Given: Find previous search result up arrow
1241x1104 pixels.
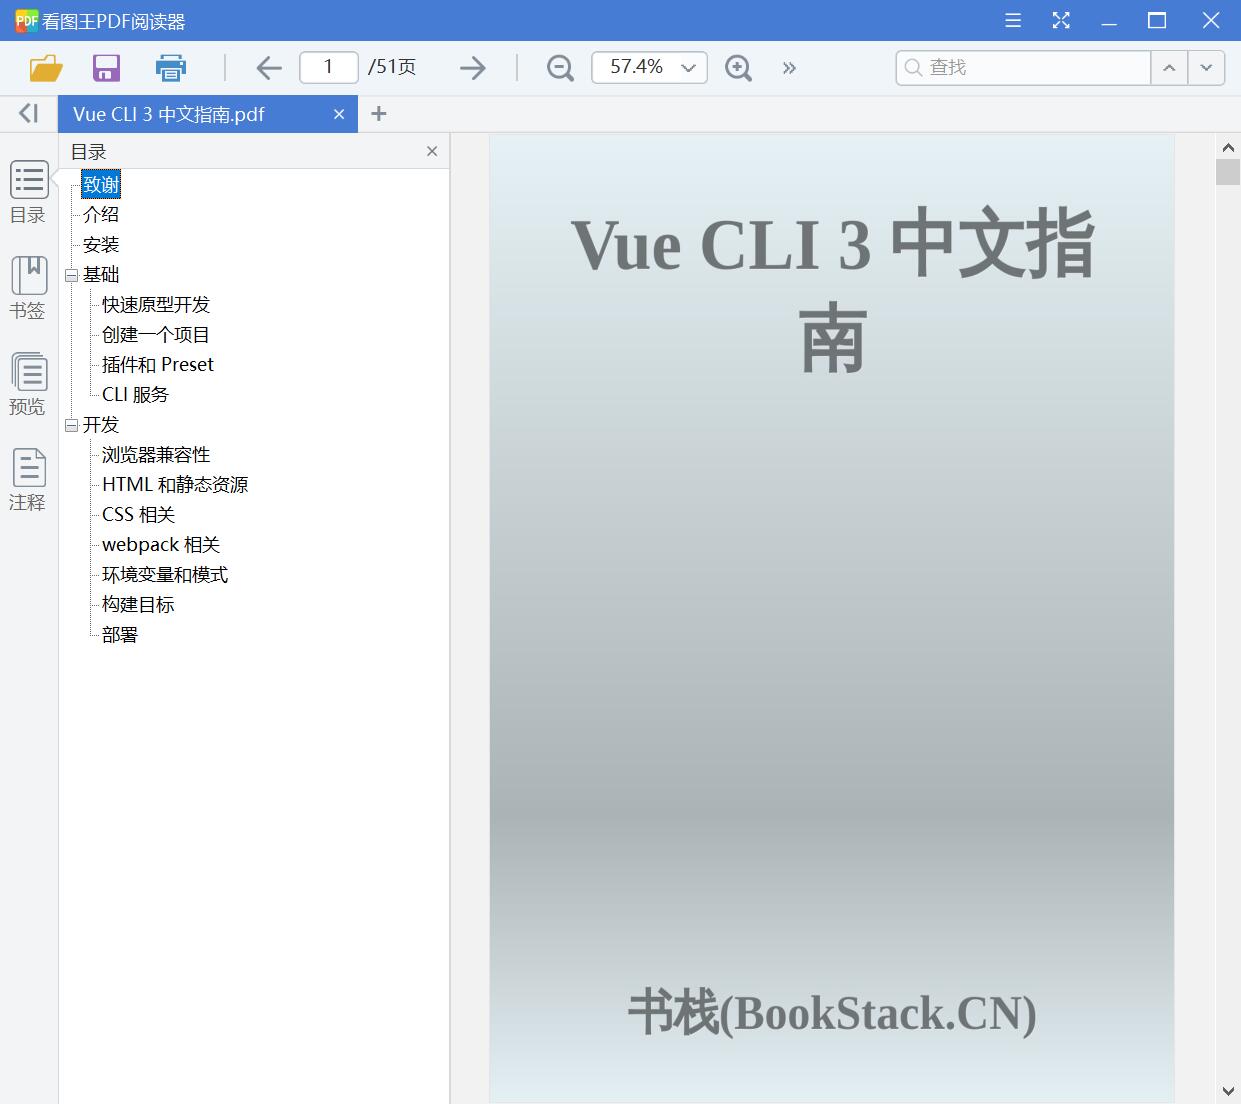Looking at the screenshot, I should [x=1169, y=68].
